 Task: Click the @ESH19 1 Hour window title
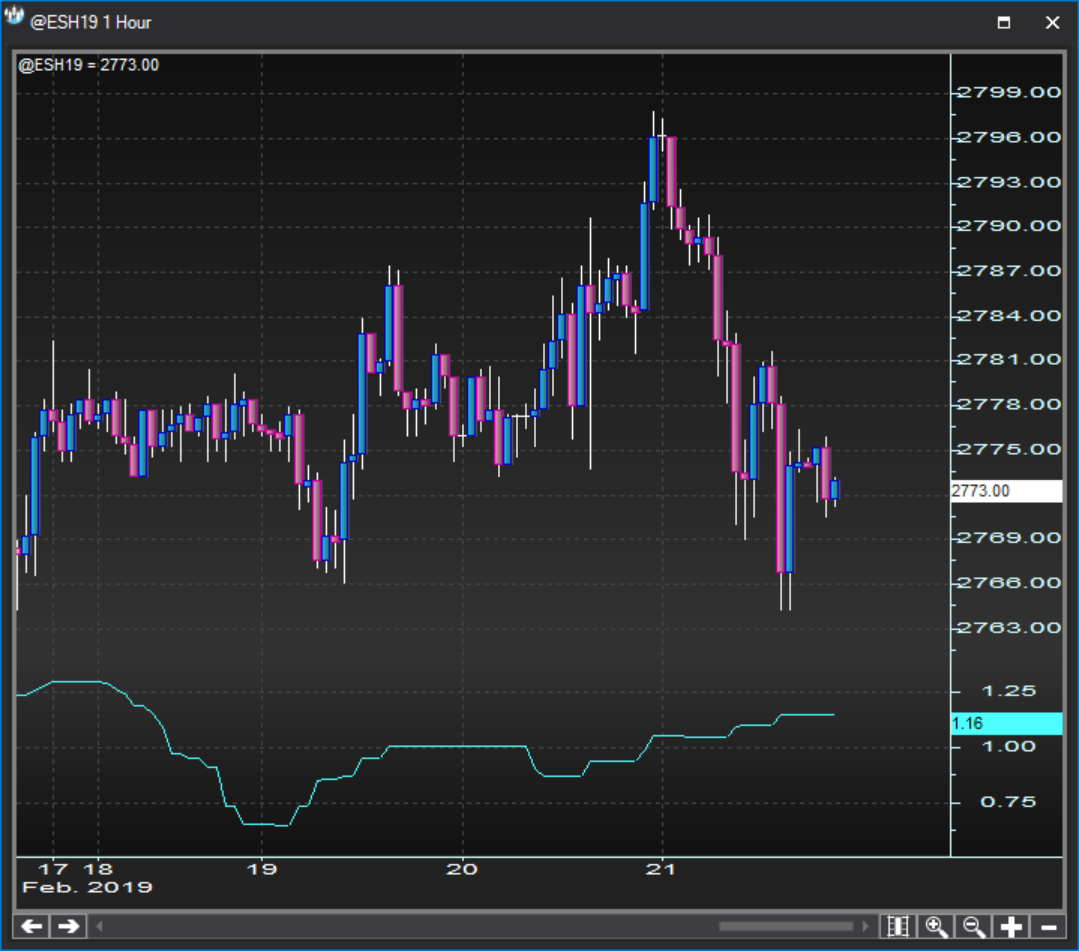click(x=90, y=23)
